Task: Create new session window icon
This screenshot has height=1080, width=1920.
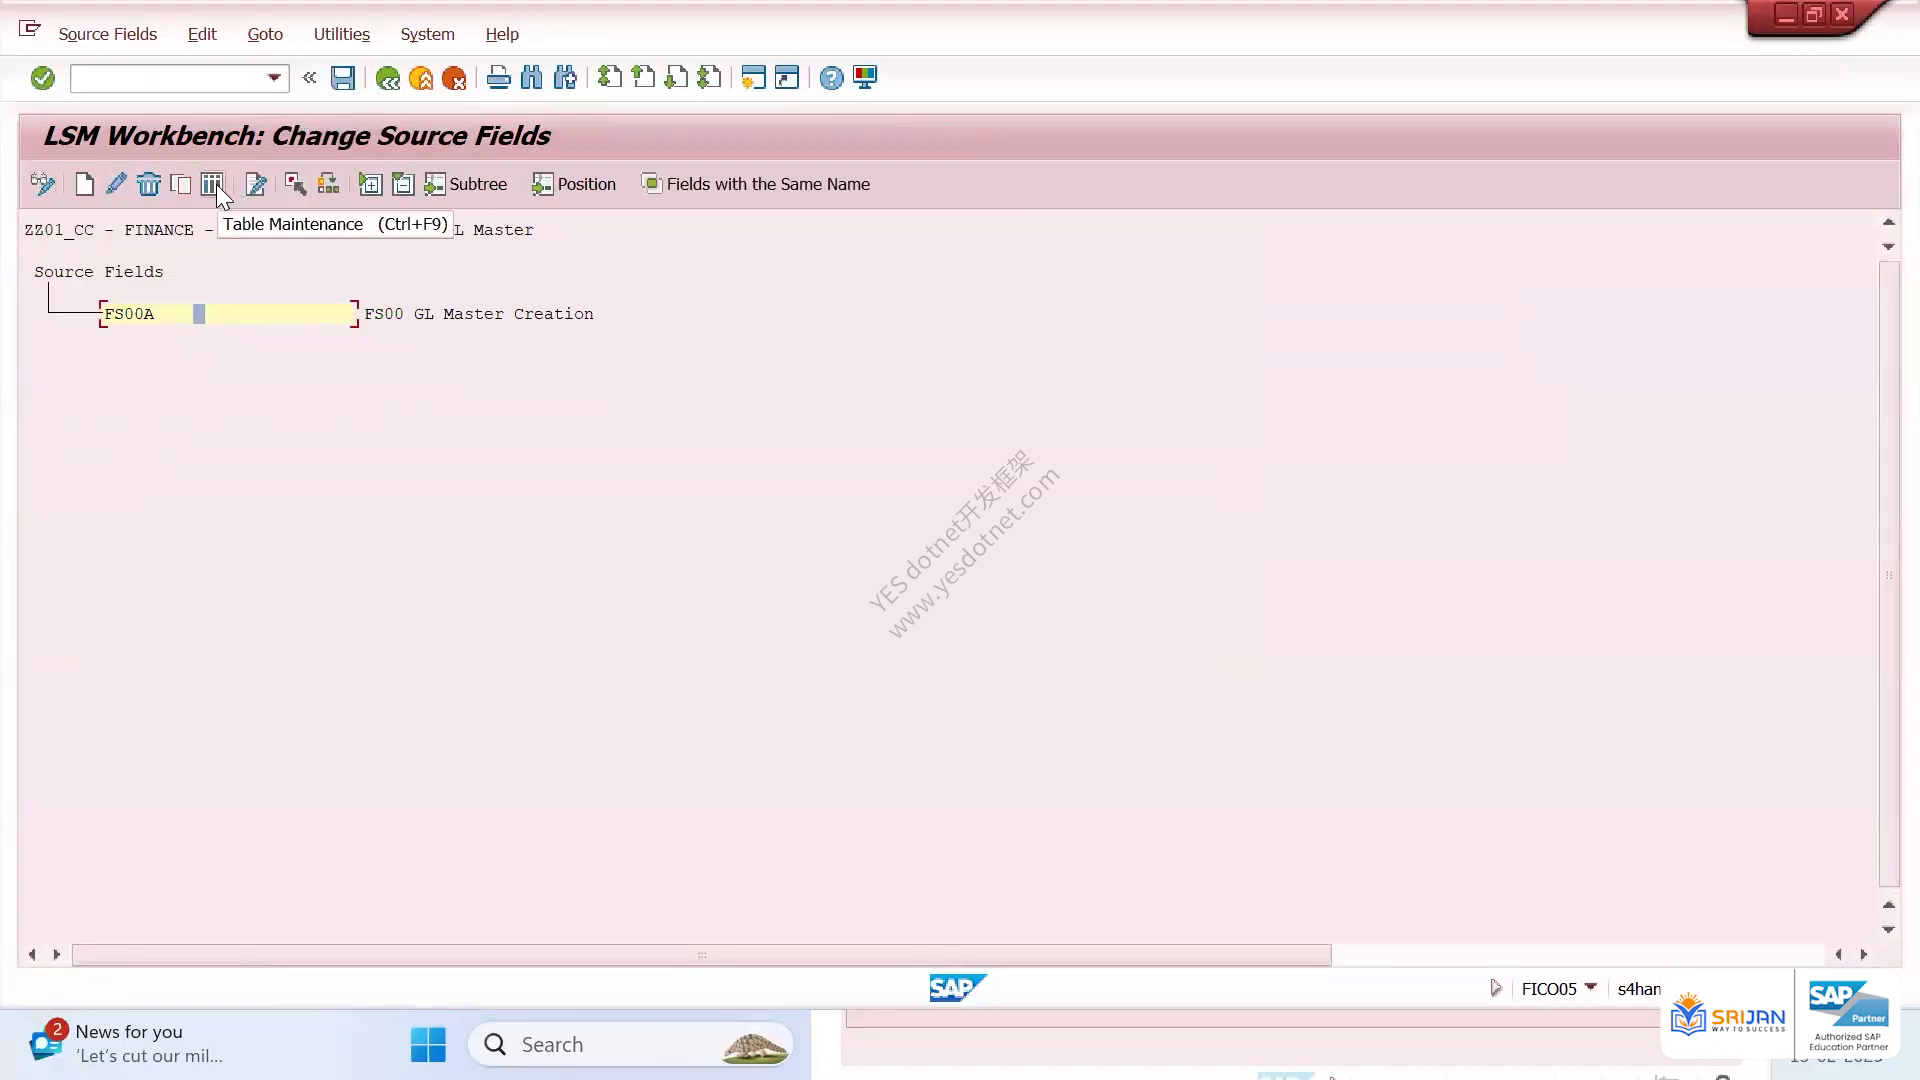Action: tap(754, 78)
